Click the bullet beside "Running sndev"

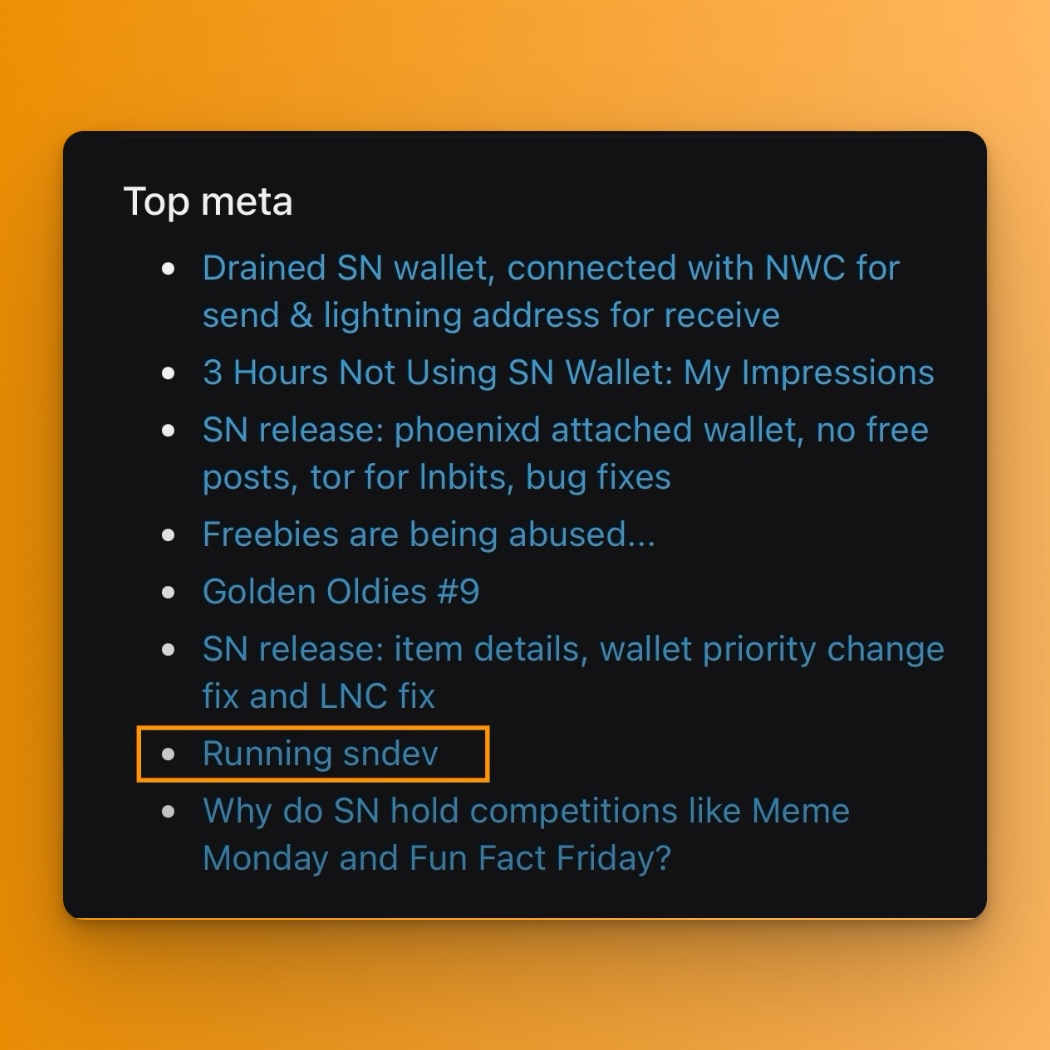168,754
